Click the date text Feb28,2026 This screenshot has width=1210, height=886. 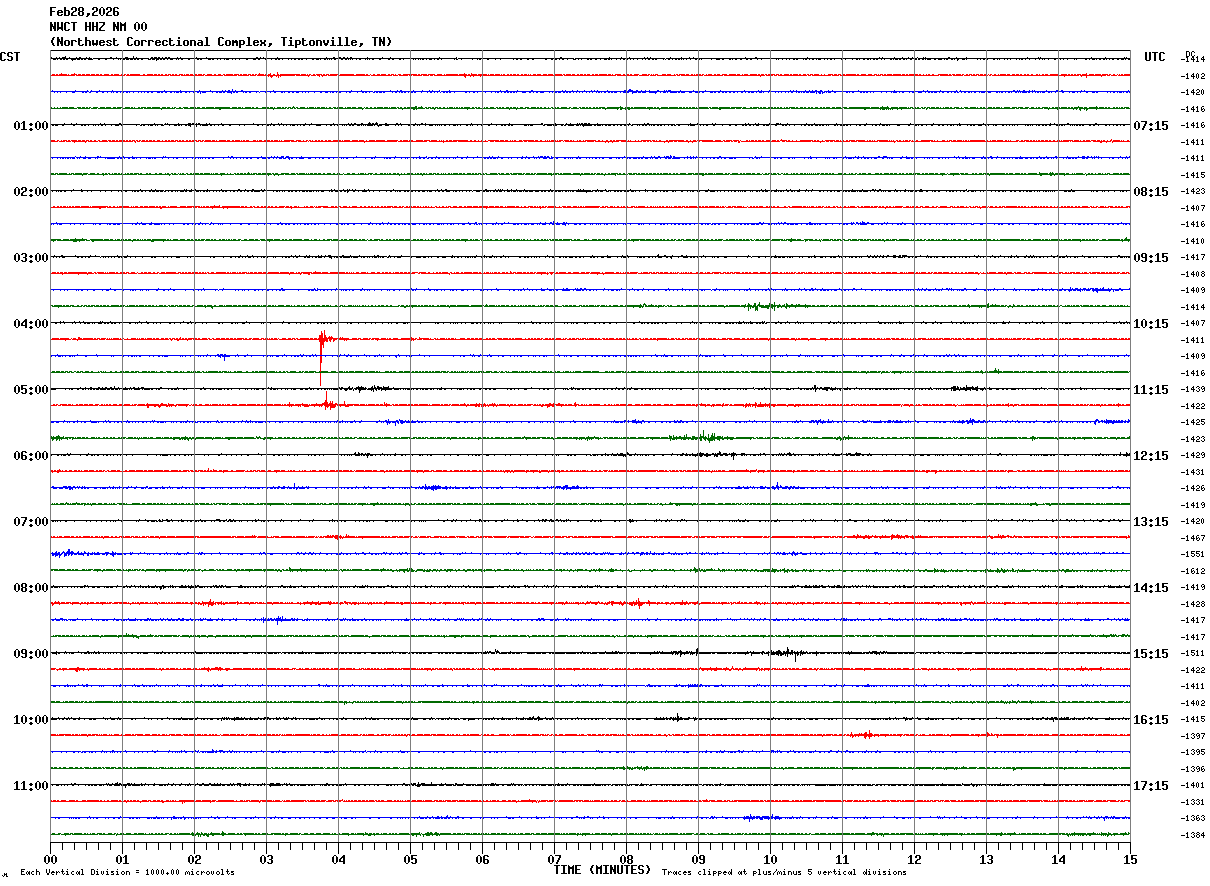pyautogui.click(x=84, y=12)
